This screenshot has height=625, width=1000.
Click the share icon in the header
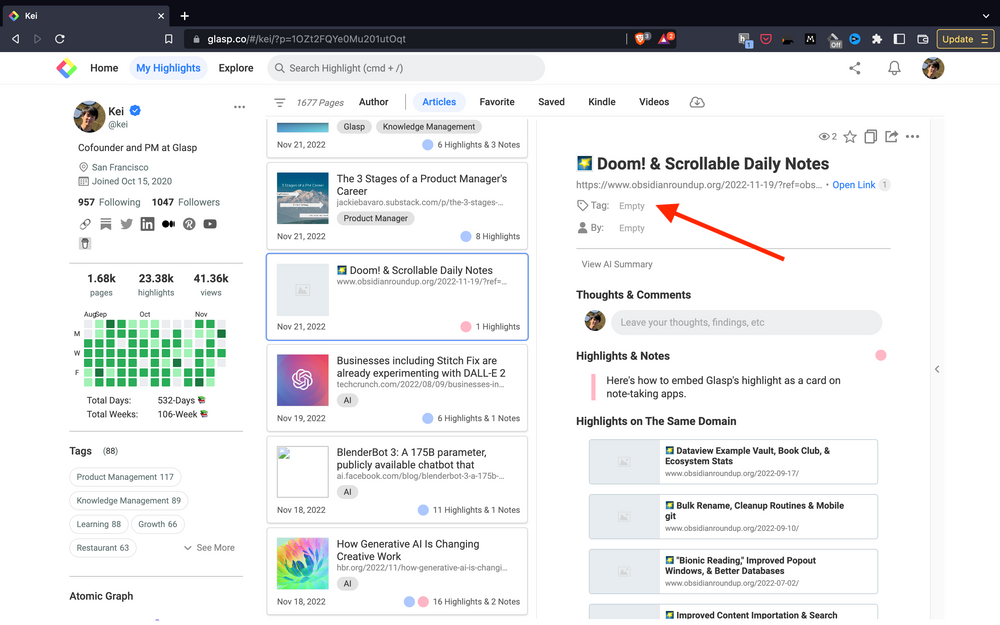(854, 68)
